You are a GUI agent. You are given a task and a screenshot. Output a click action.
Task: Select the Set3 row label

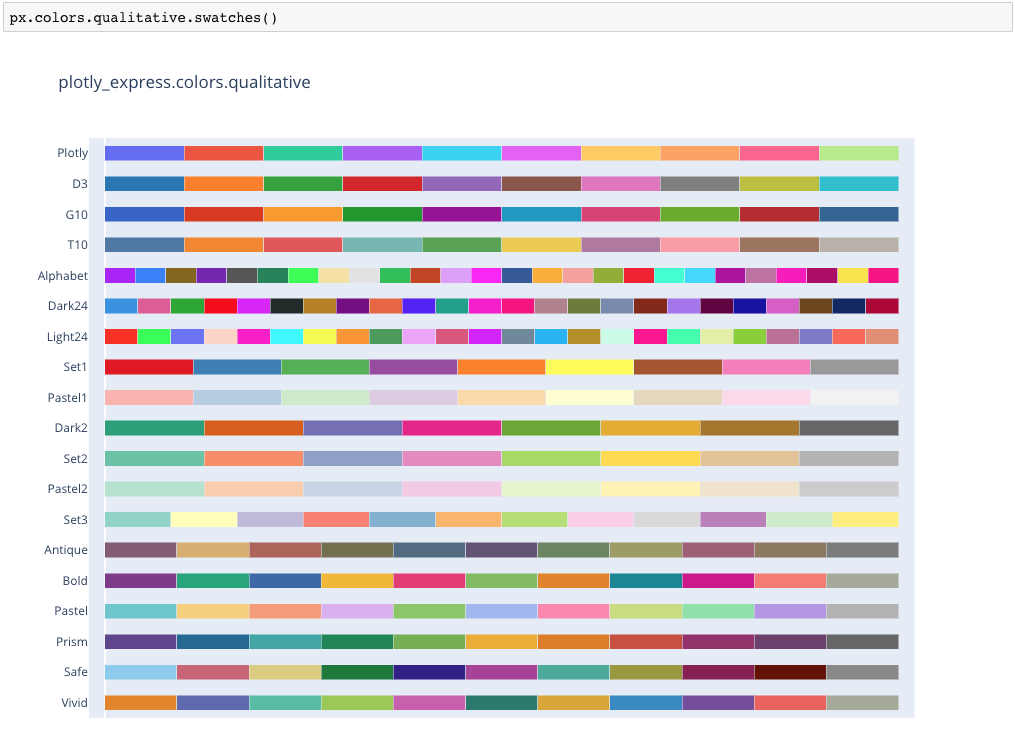[75, 520]
